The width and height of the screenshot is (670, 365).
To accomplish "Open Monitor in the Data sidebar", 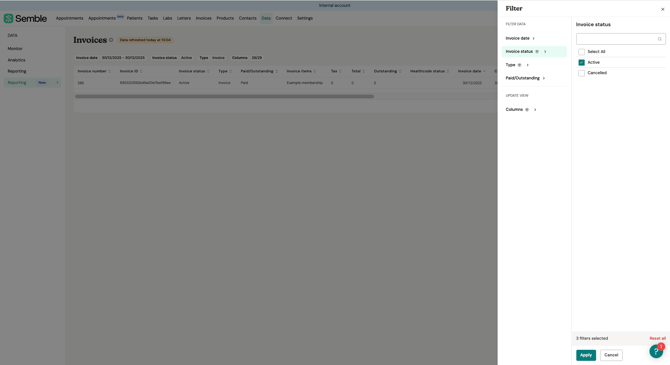I will point(15,49).
